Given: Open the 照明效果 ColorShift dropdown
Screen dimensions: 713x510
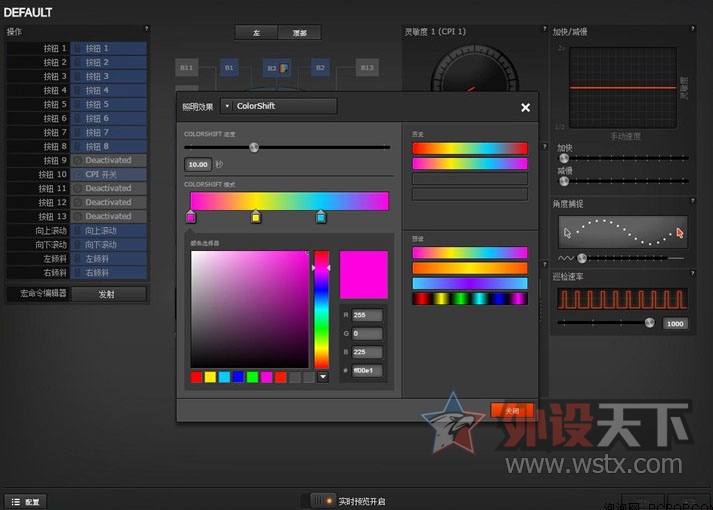Looking at the screenshot, I should tap(279, 106).
